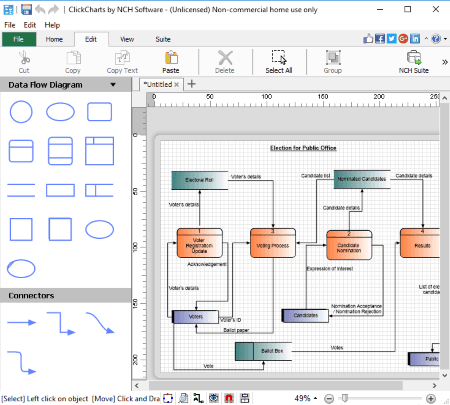Expand the Data Flow Diagram shape category dropdown
Image resolution: width=450 pixels, height=405 pixels.
(x=113, y=85)
